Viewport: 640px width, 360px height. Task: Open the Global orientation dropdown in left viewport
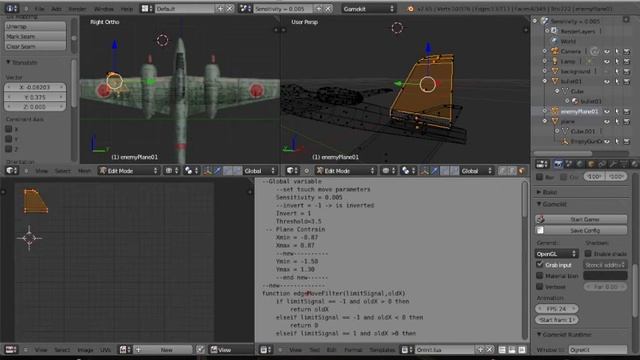point(260,171)
